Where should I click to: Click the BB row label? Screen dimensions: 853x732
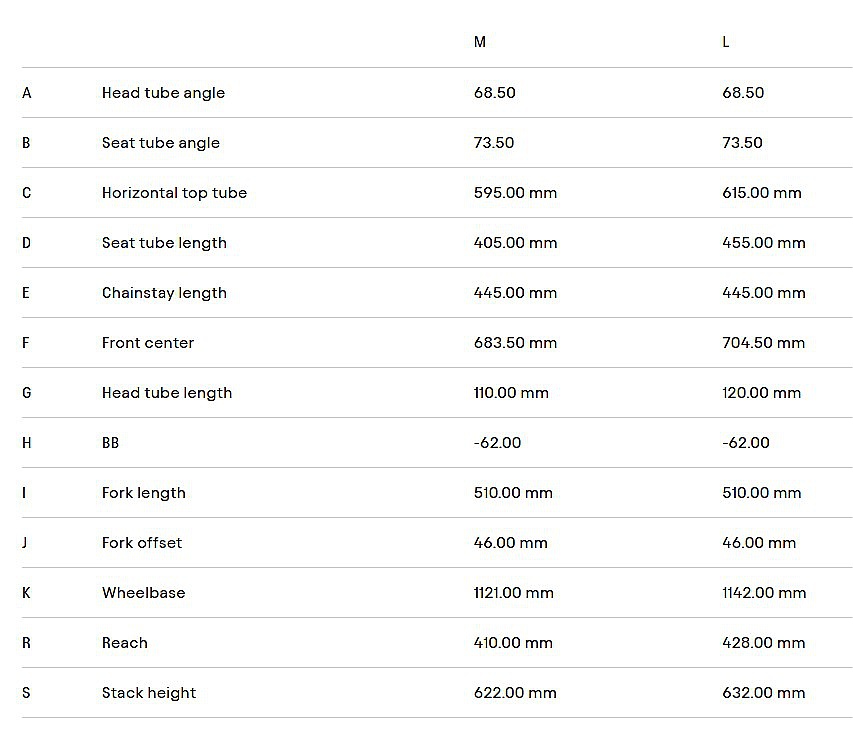point(110,443)
